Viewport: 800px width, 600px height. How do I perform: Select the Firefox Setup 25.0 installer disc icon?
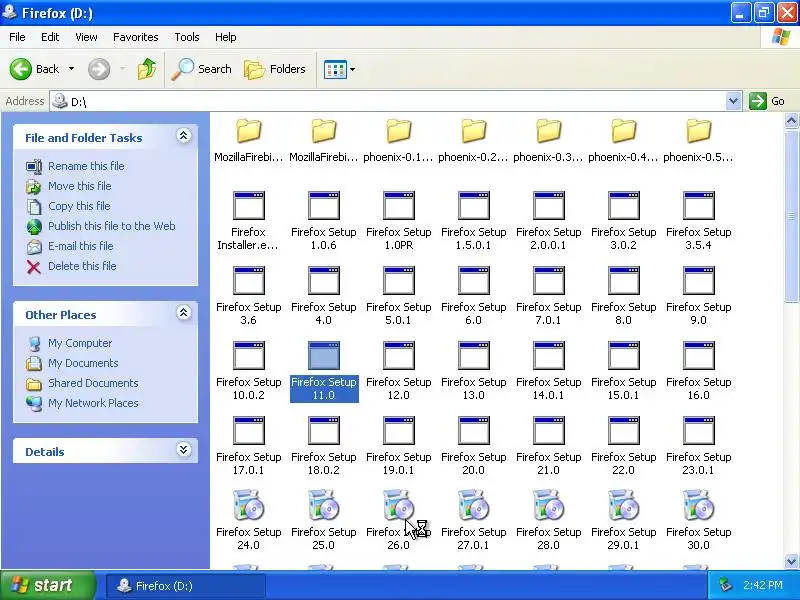pos(323,505)
